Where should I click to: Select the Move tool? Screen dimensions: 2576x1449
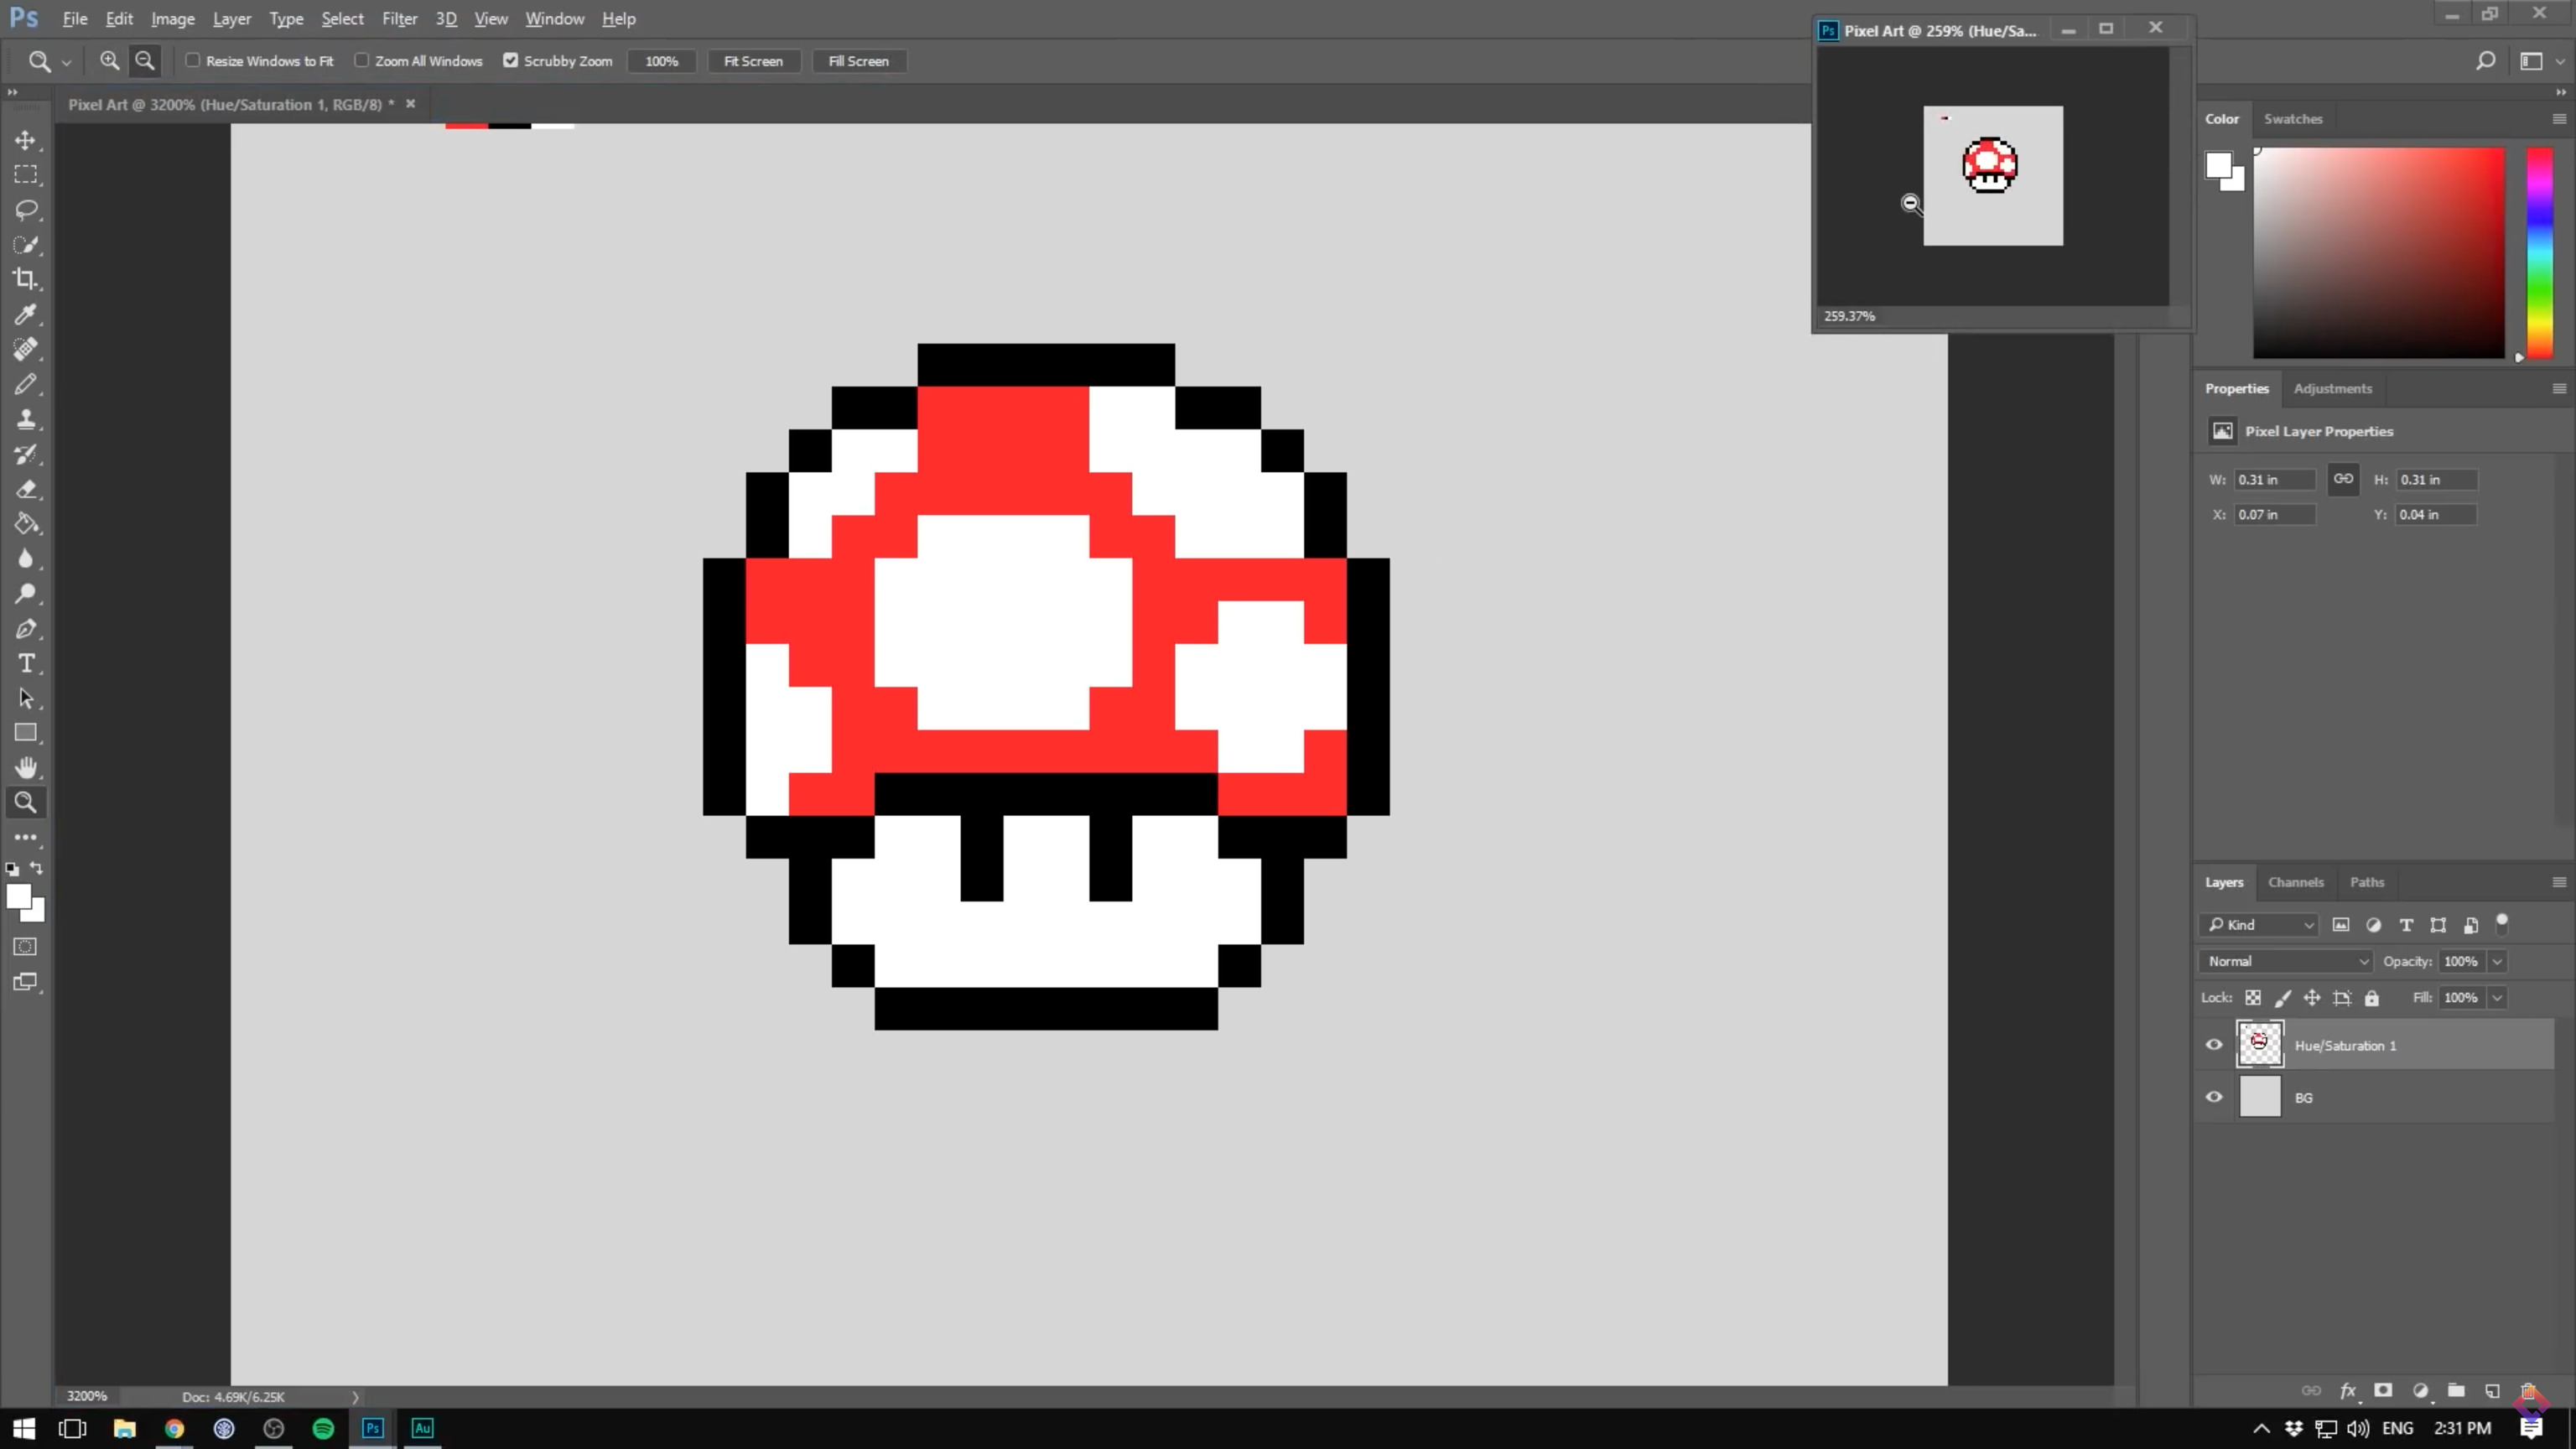click(x=26, y=140)
